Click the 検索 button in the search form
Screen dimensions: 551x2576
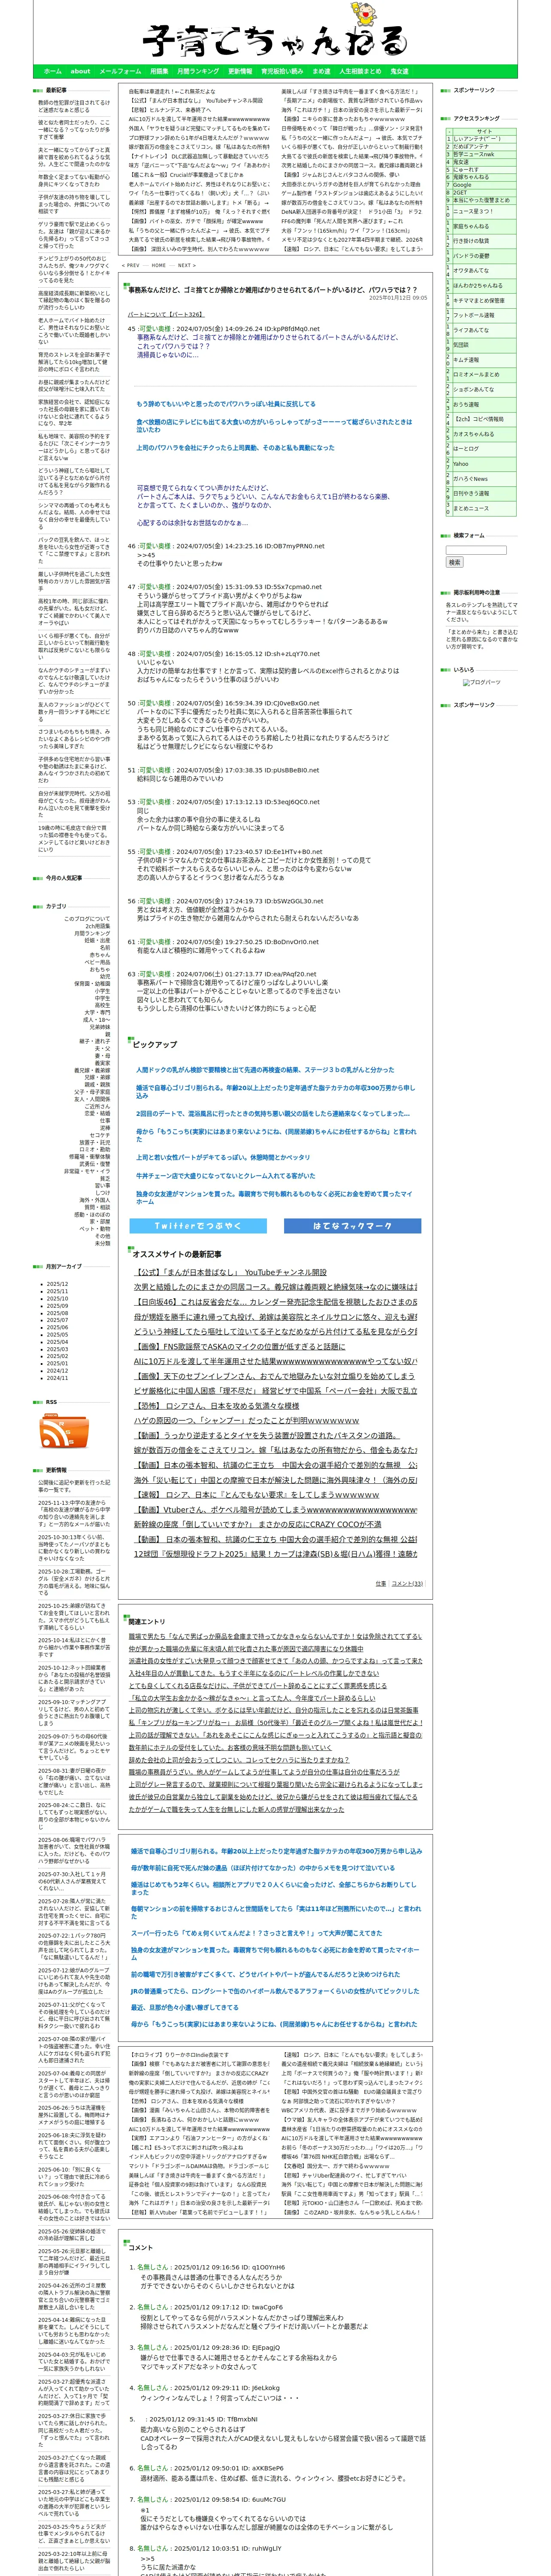tap(455, 562)
